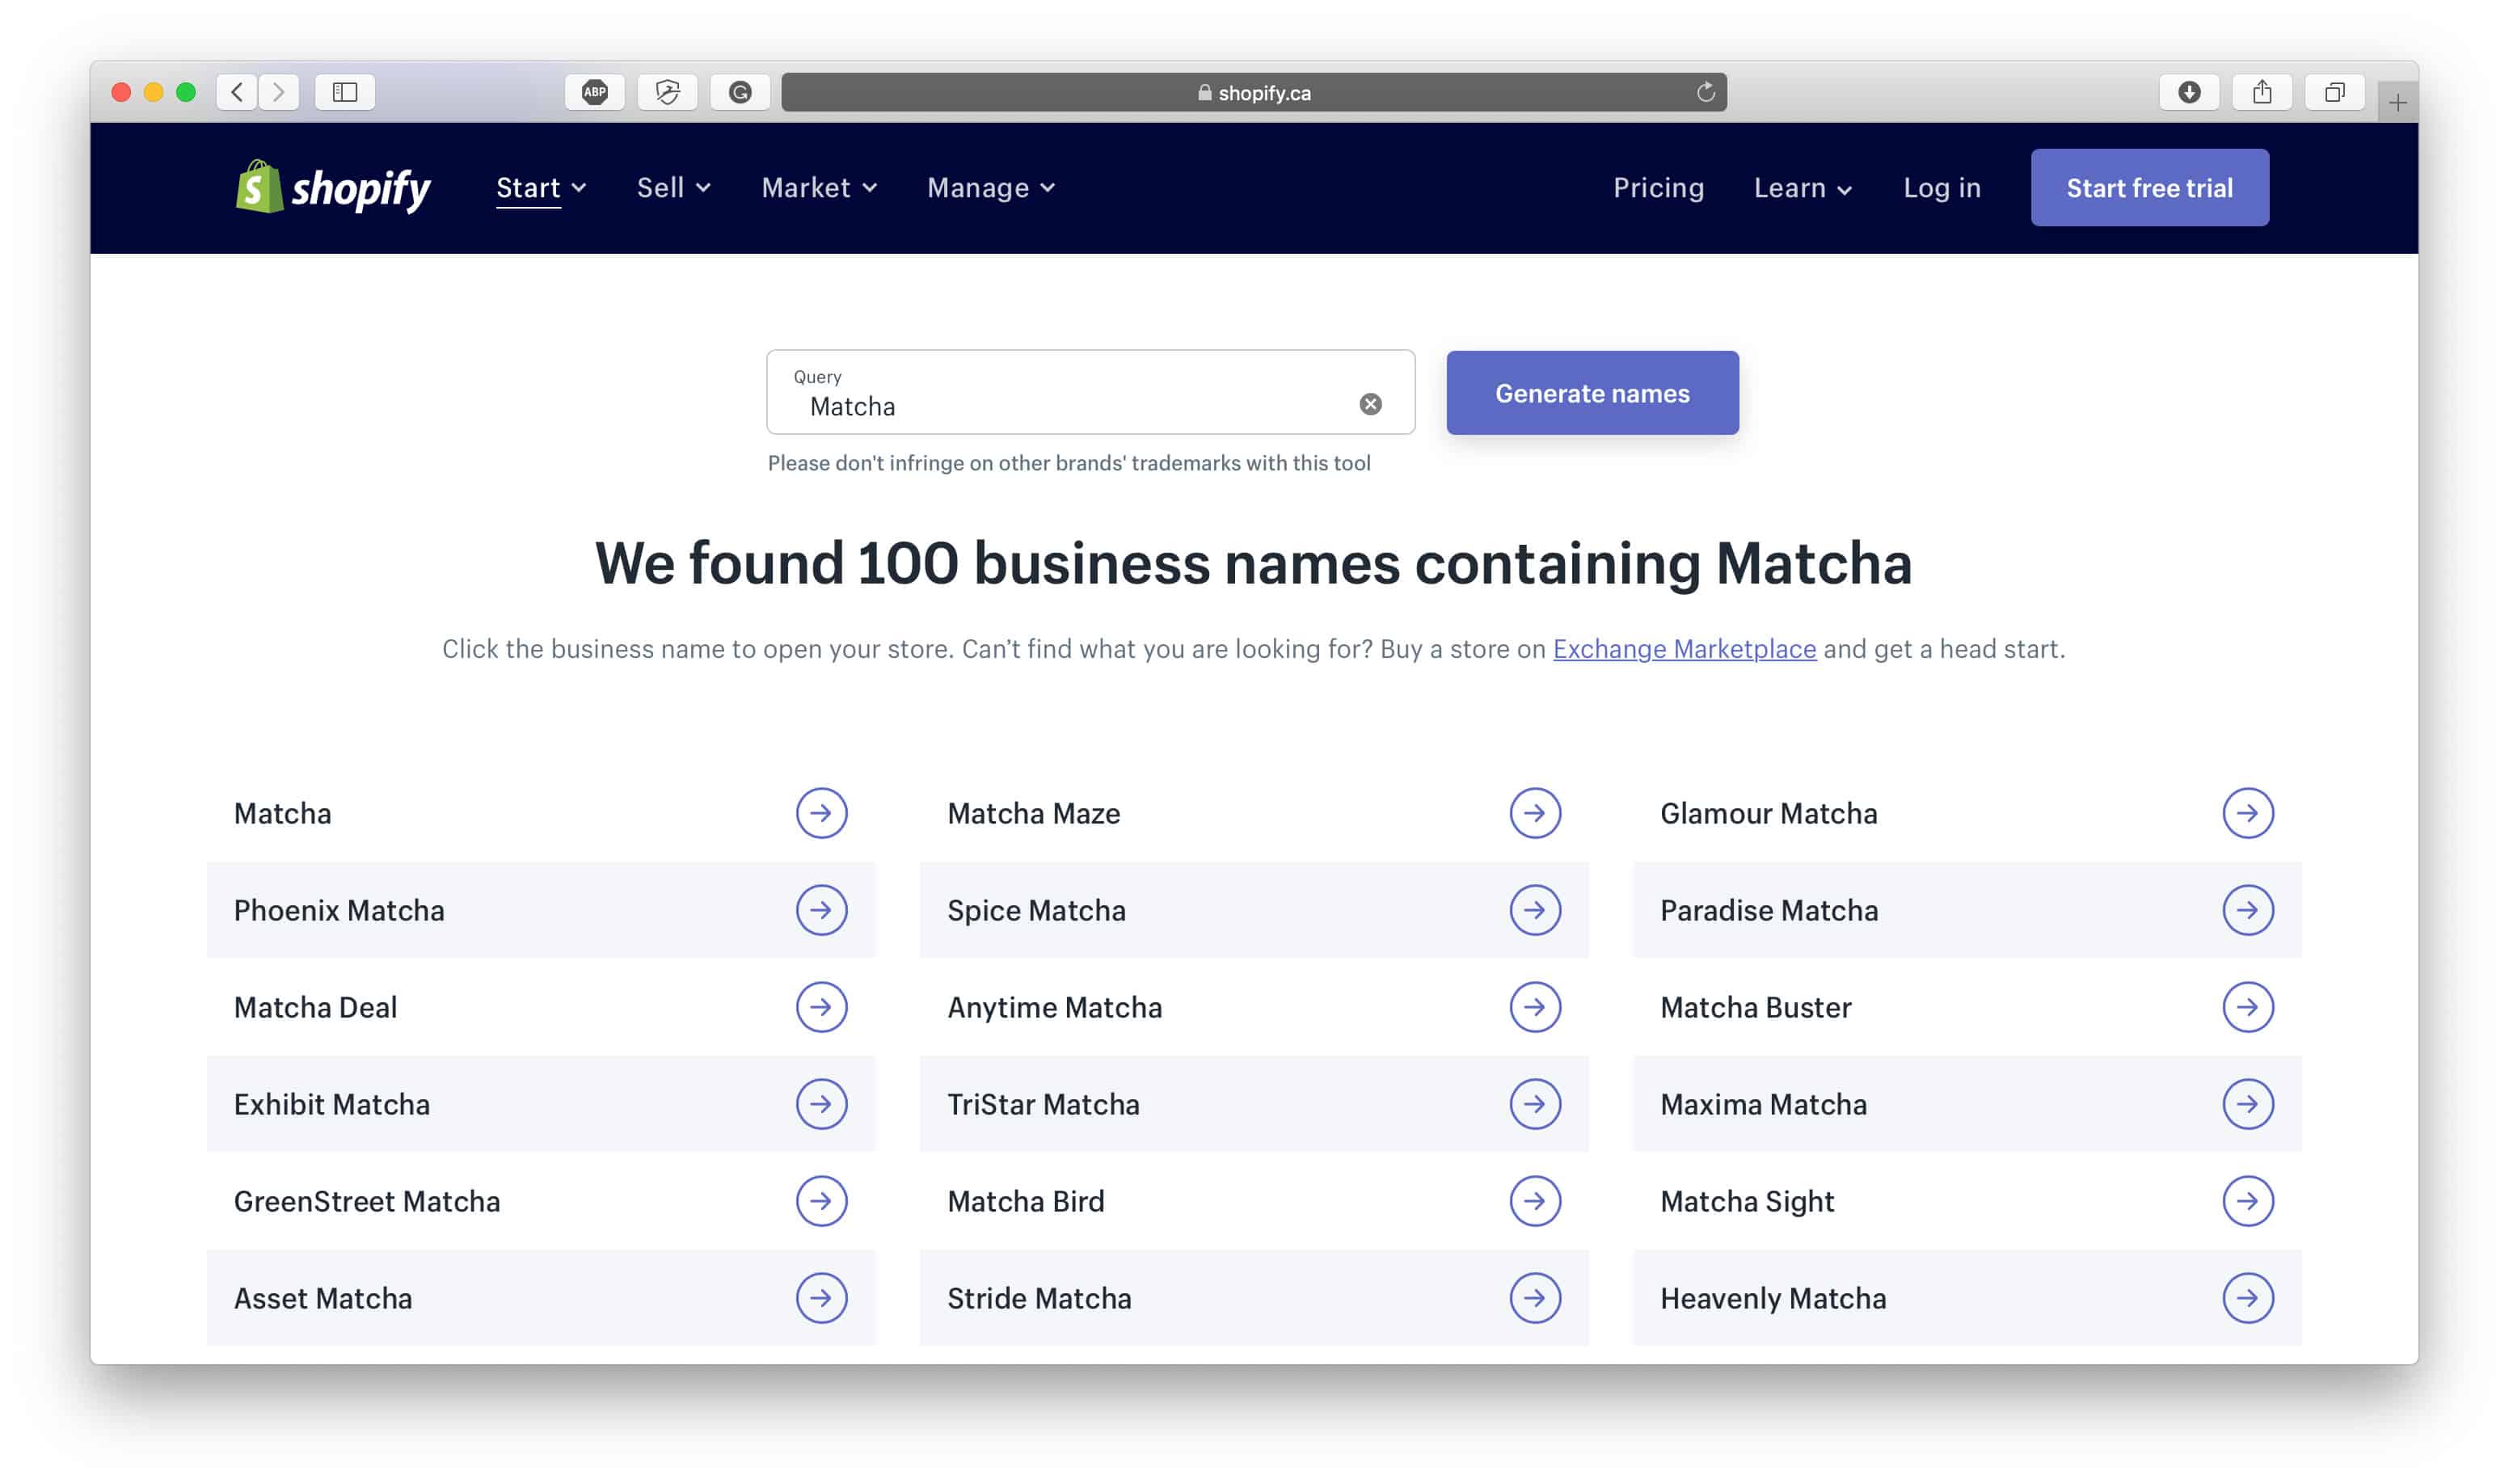The height and width of the screenshot is (1484, 2509).
Task: Click Generate names button
Action: tap(1592, 393)
